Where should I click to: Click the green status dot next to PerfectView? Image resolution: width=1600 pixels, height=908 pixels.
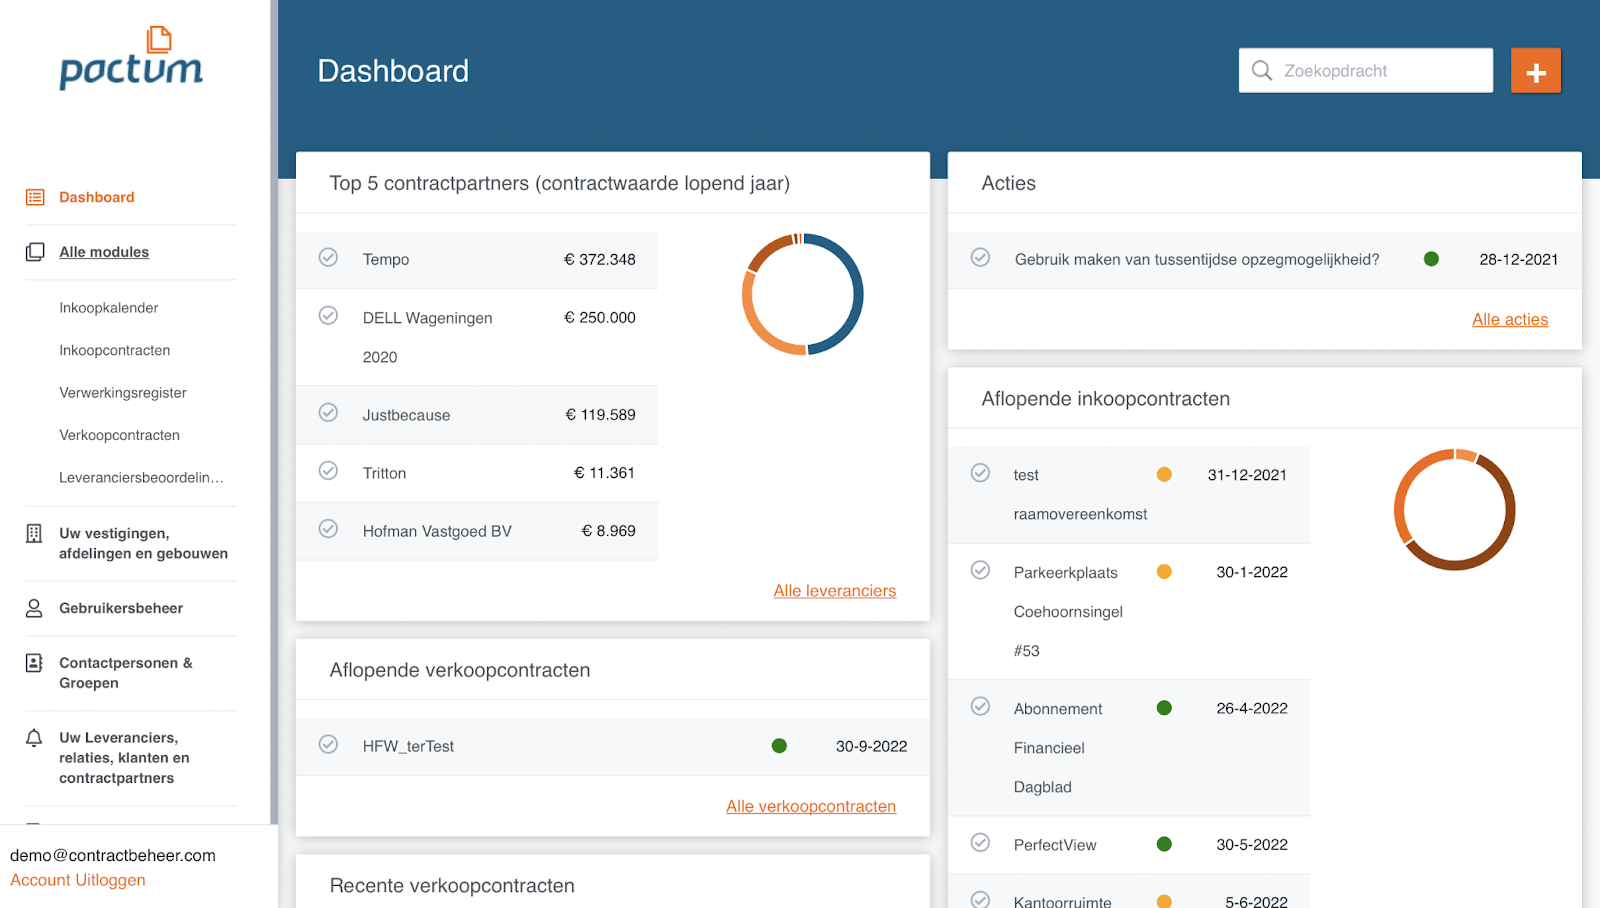[1164, 844]
